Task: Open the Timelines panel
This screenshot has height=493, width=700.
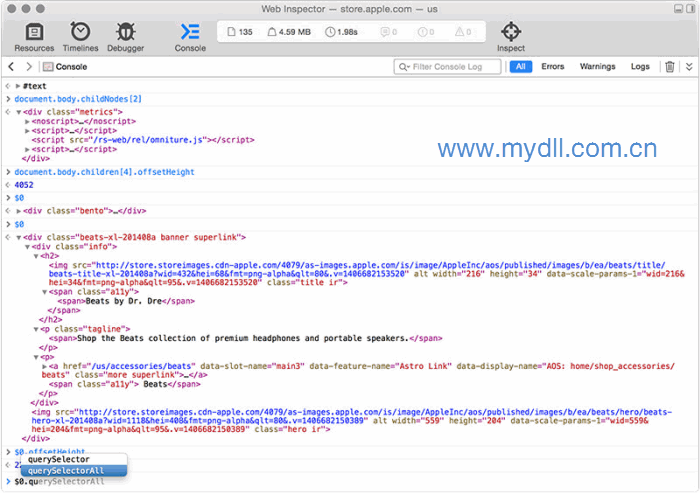Action: pos(80,38)
